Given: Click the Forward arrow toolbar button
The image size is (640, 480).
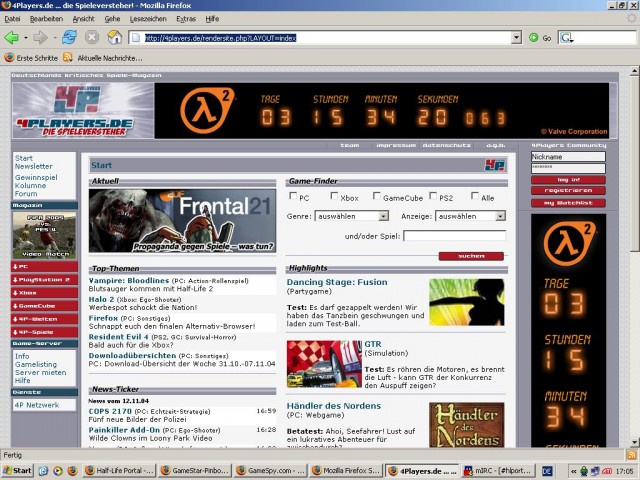Looking at the screenshot, I should click(x=40, y=38).
